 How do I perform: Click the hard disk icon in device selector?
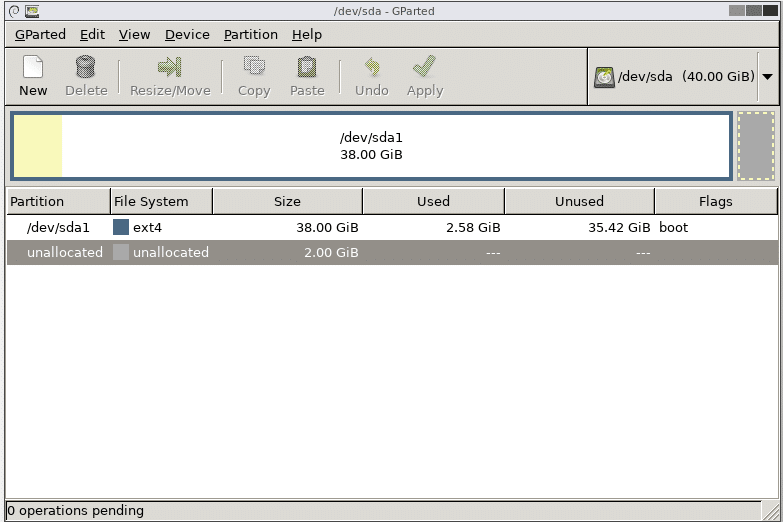click(x=604, y=77)
